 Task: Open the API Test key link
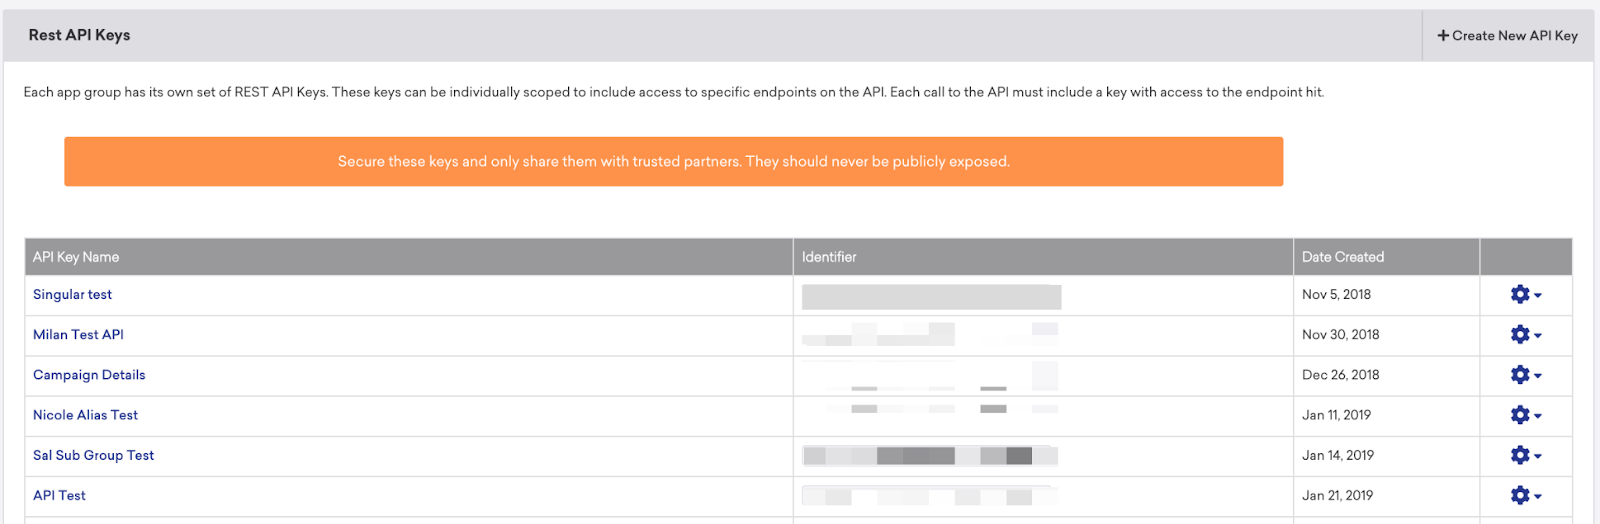(x=59, y=495)
